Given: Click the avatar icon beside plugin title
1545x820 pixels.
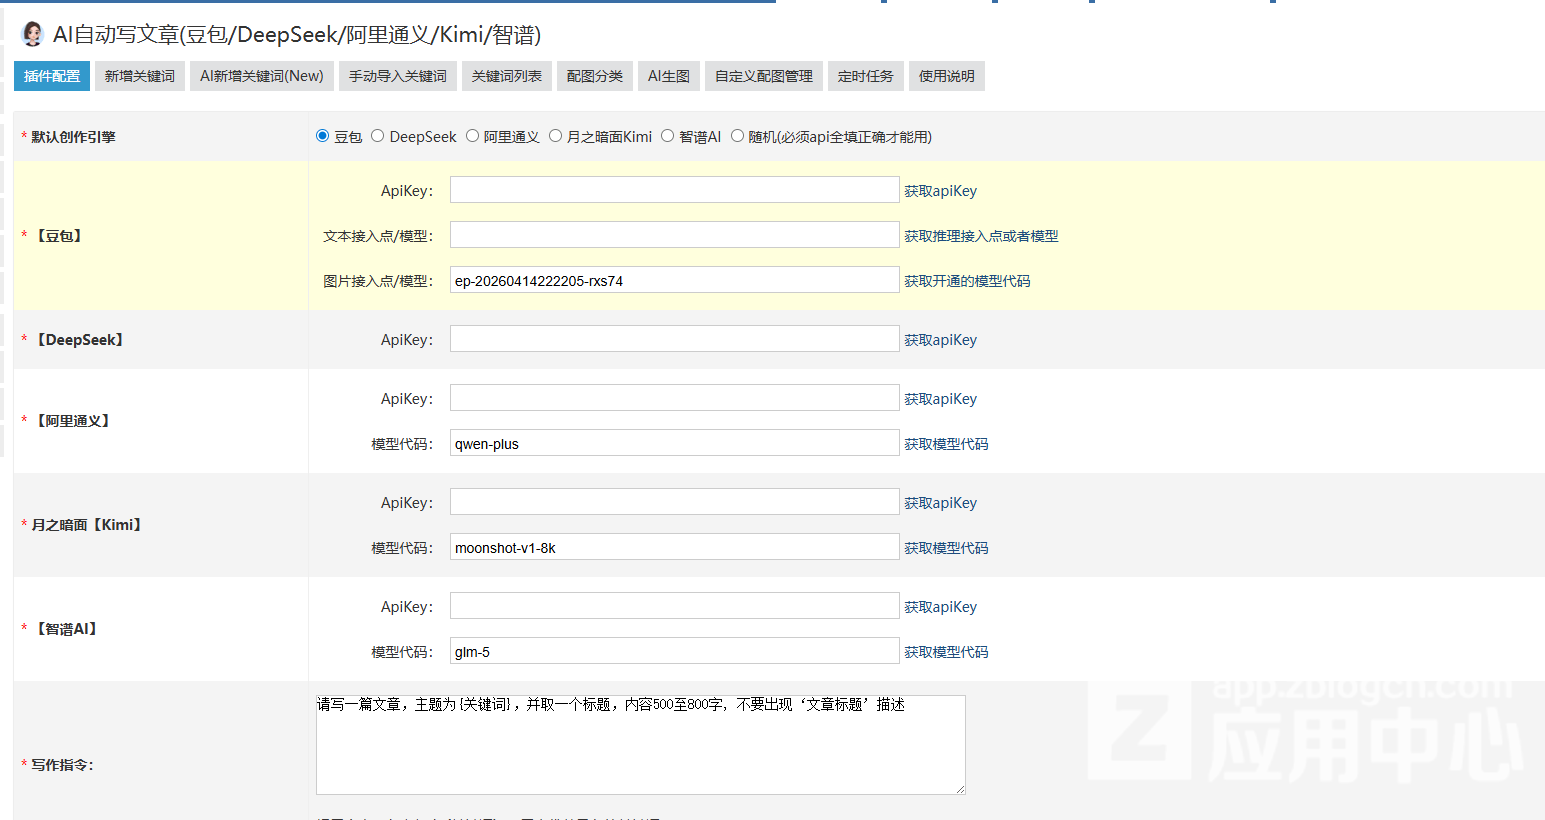Looking at the screenshot, I should point(33,34).
